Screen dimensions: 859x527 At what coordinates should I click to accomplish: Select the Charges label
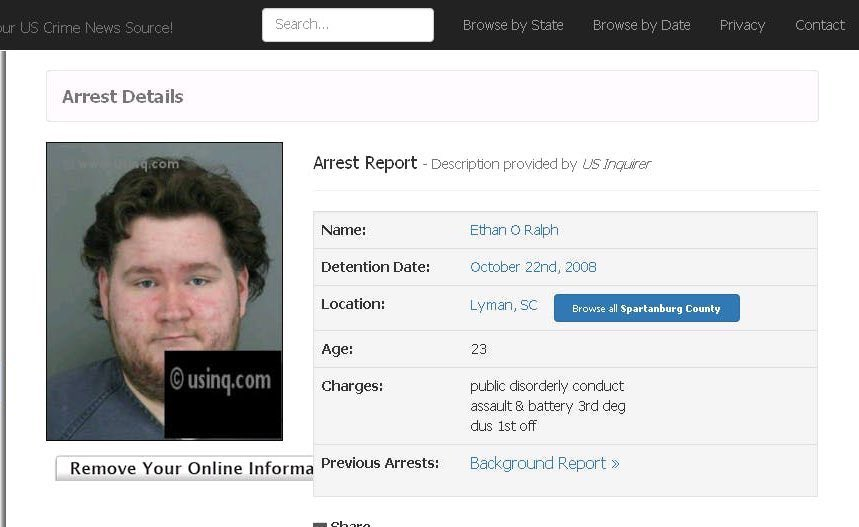point(352,386)
